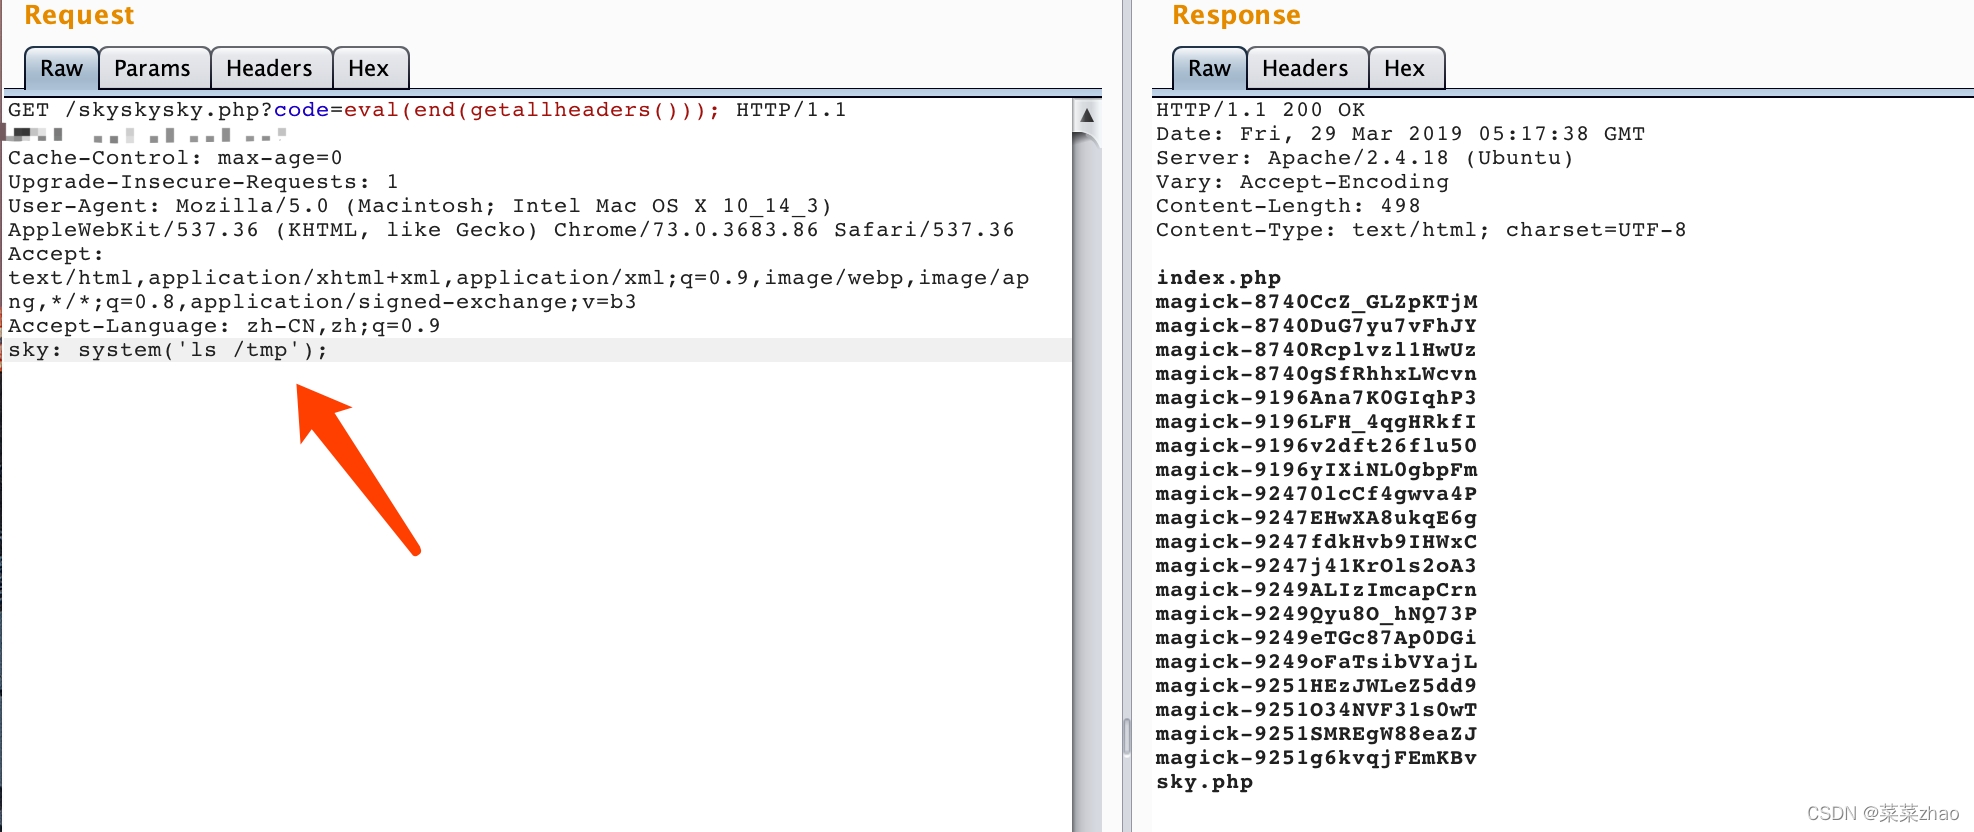Click the HTTP/1.1 200 OK status line
This screenshot has height=832, width=1974.
tap(1261, 110)
